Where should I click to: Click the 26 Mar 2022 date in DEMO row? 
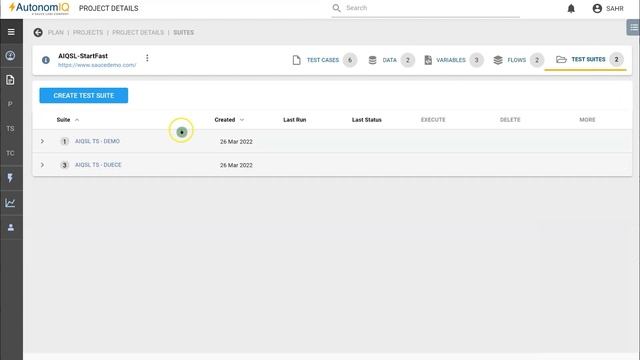click(x=236, y=142)
